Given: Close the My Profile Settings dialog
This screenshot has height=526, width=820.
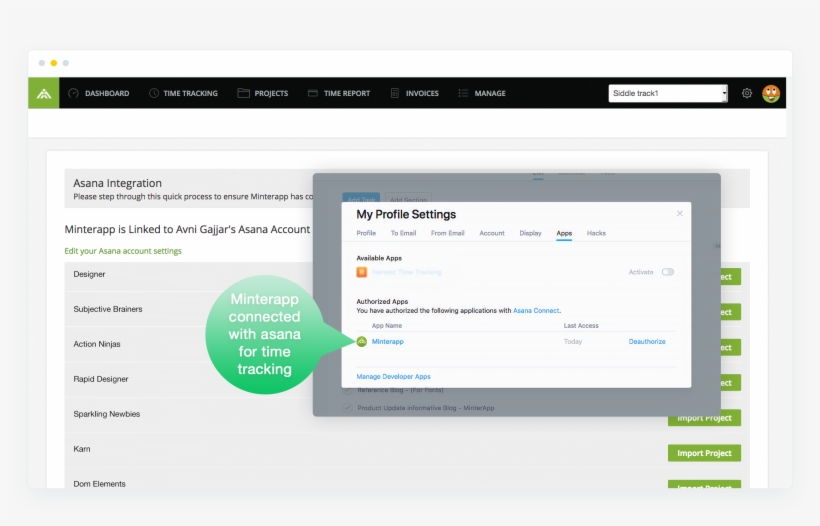Looking at the screenshot, I should point(680,213).
